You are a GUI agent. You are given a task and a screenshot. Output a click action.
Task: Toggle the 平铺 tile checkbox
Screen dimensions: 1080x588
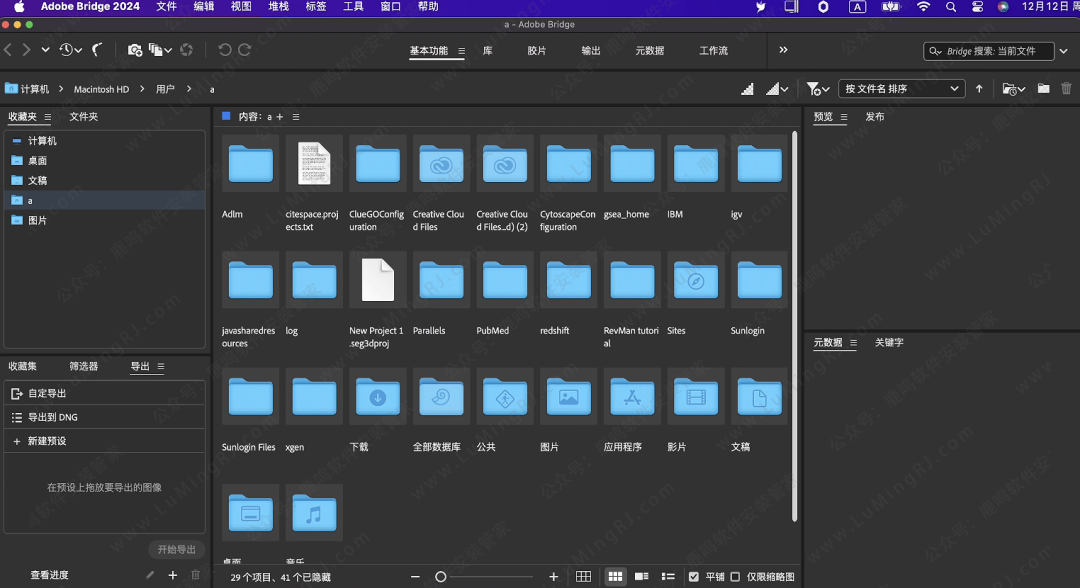tap(694, 577)
